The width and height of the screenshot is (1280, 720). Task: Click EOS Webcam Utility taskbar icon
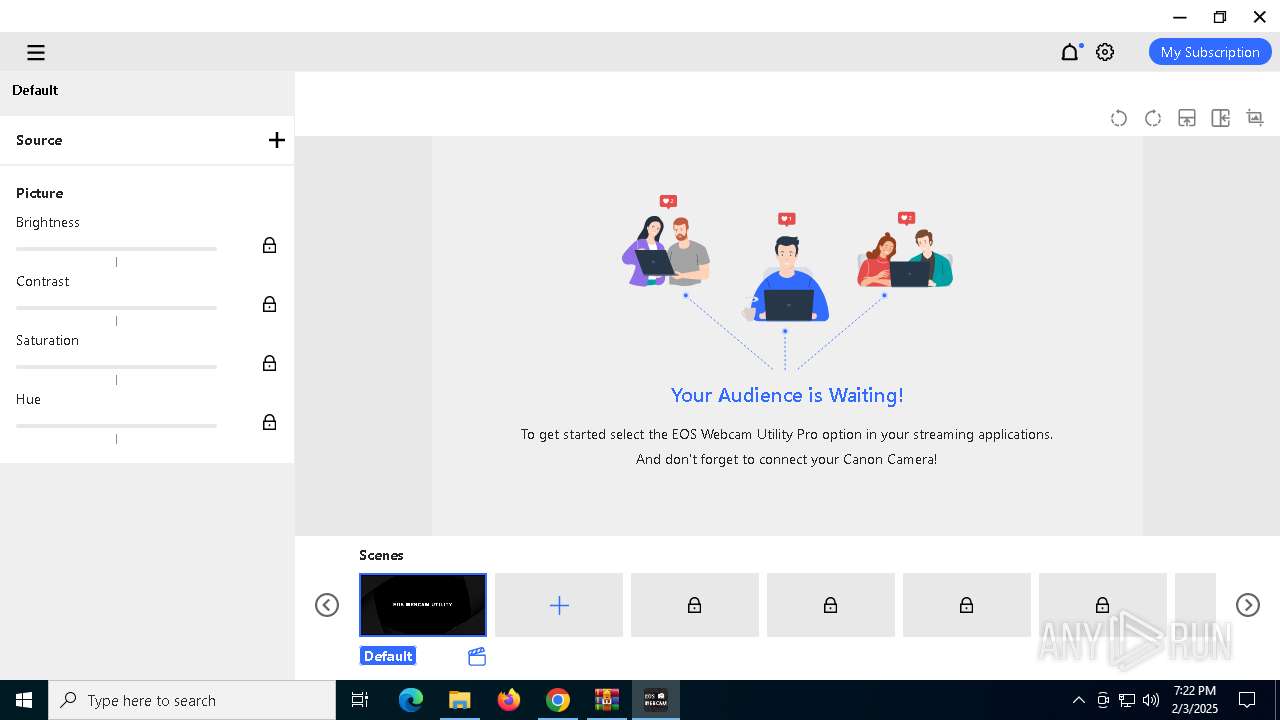point(656,700)
